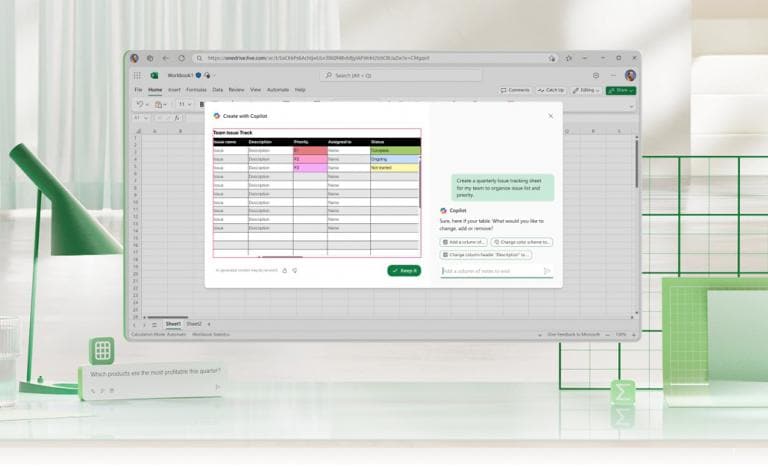Click the Excel app logo icon
The height and width of the screenshot is (470, 768).
[x=155, y=75]
